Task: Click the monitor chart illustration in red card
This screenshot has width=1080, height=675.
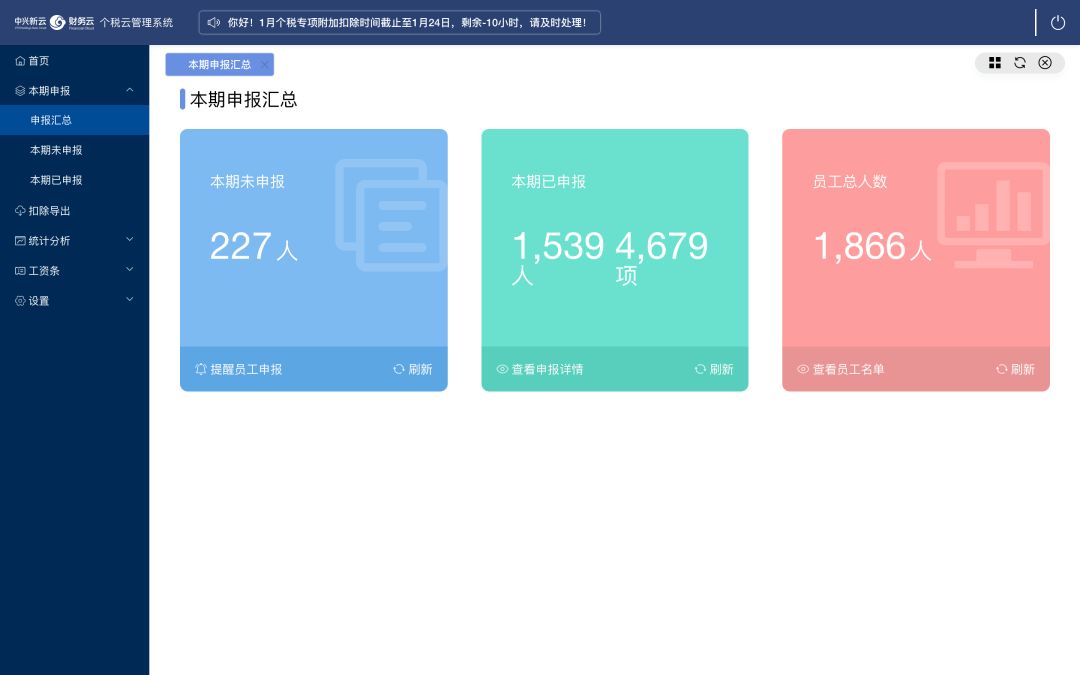Action: coord(993,215)
